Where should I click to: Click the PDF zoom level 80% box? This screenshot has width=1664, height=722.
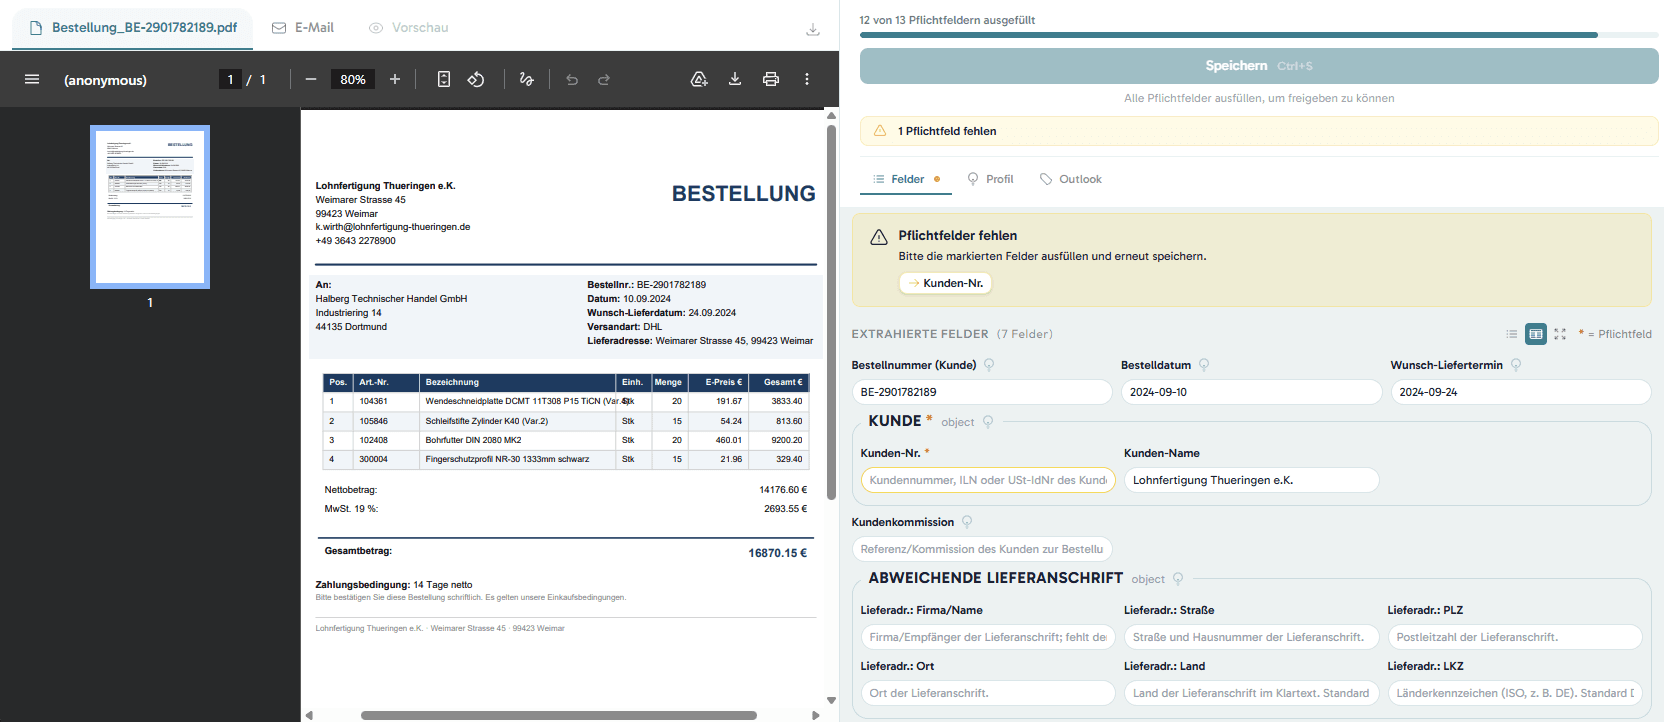(353, 79)
